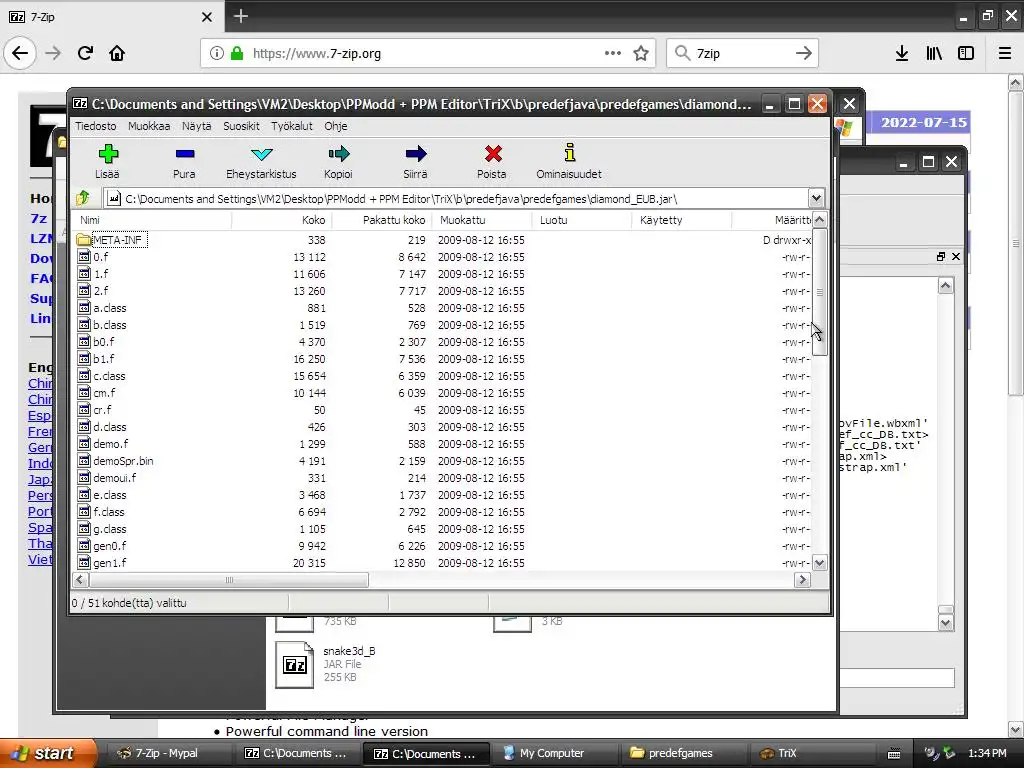The width and height of the screenshot is (1024, 768).
Task: Sort by the Nimi column header
Action: 152,220
